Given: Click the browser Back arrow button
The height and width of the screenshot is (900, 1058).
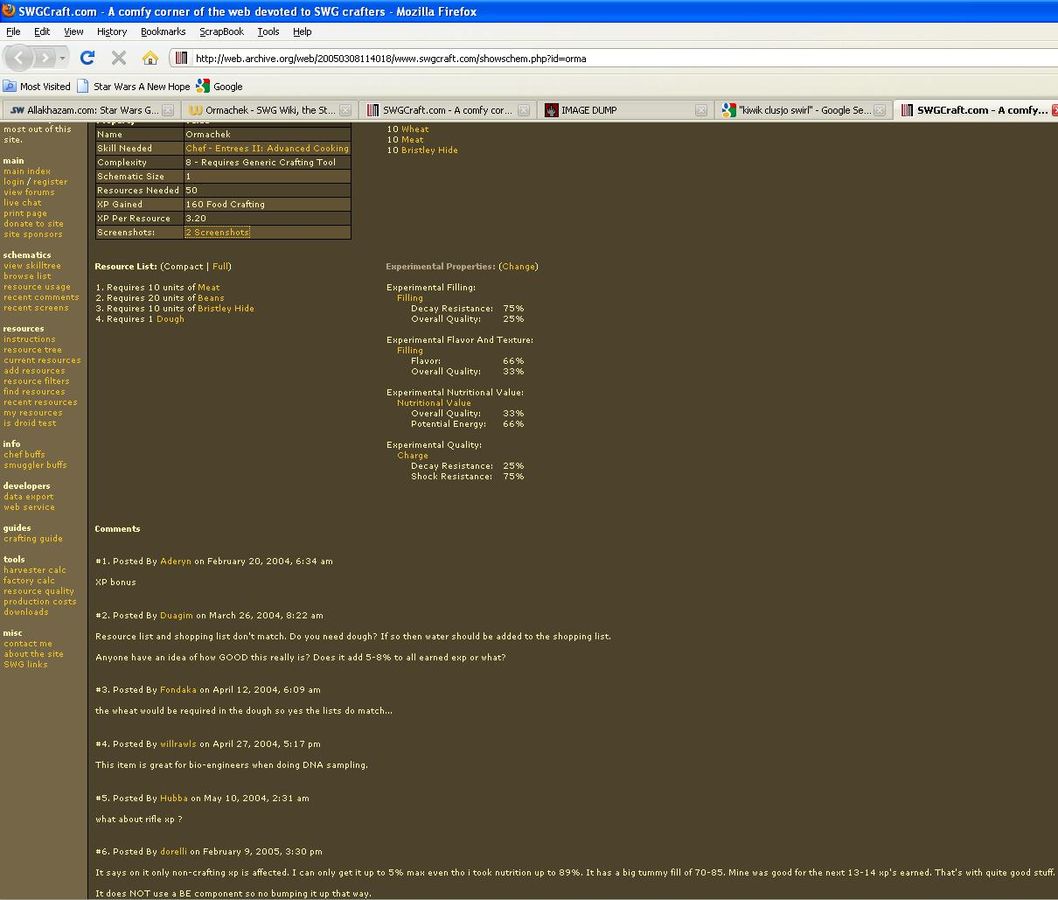Looking at the screenshot, I should 21,57.
